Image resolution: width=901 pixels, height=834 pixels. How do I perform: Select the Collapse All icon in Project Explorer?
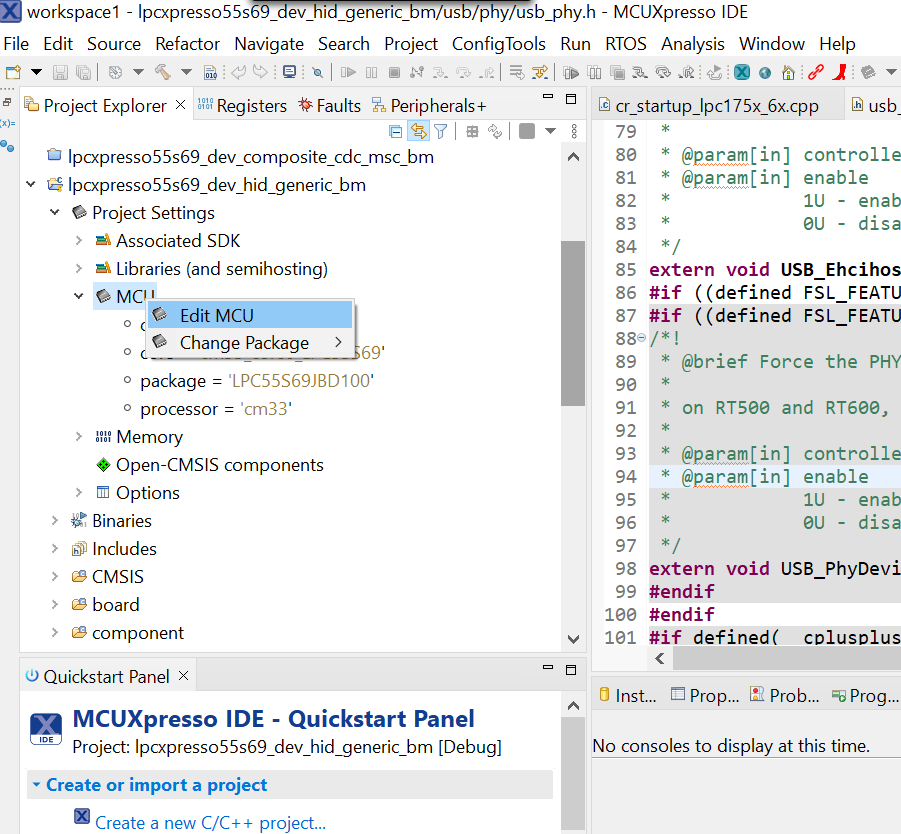tap(395, 131)
